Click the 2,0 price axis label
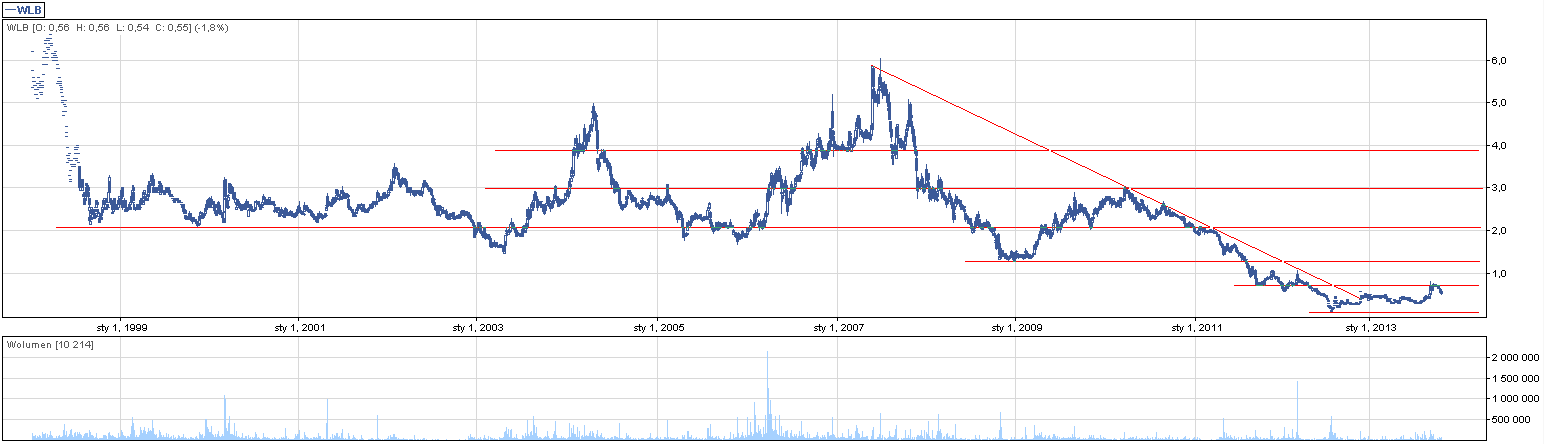 click(1500, 231)
